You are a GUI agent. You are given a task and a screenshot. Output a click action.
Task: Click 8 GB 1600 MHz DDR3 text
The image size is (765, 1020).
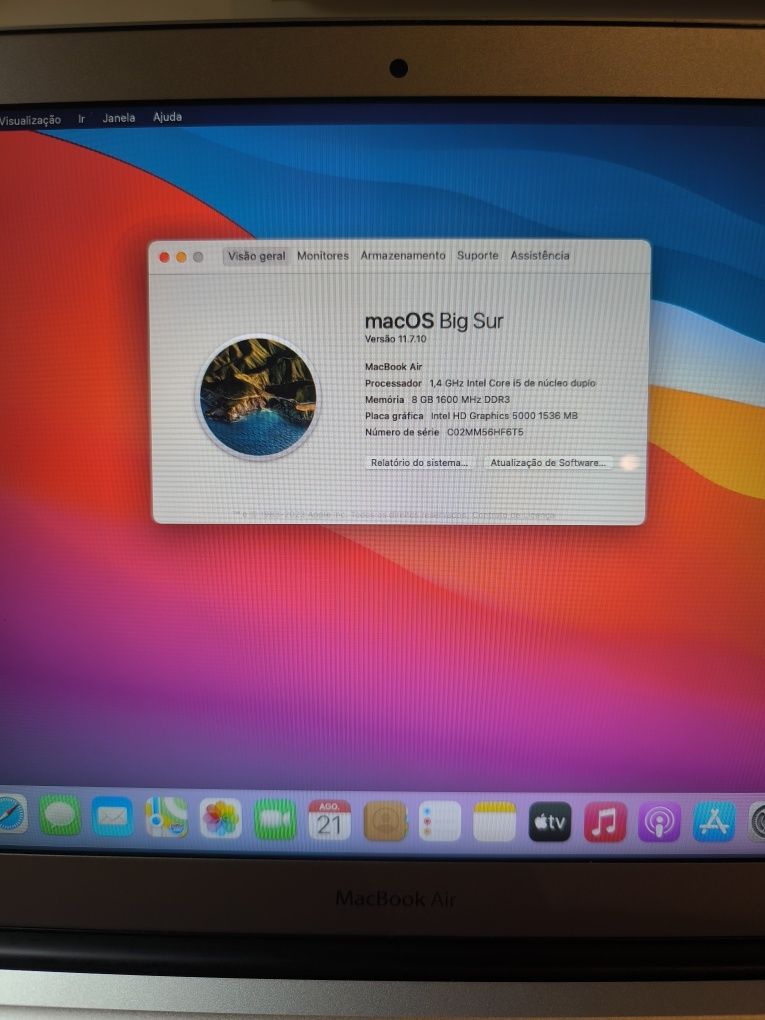(461, 399)
